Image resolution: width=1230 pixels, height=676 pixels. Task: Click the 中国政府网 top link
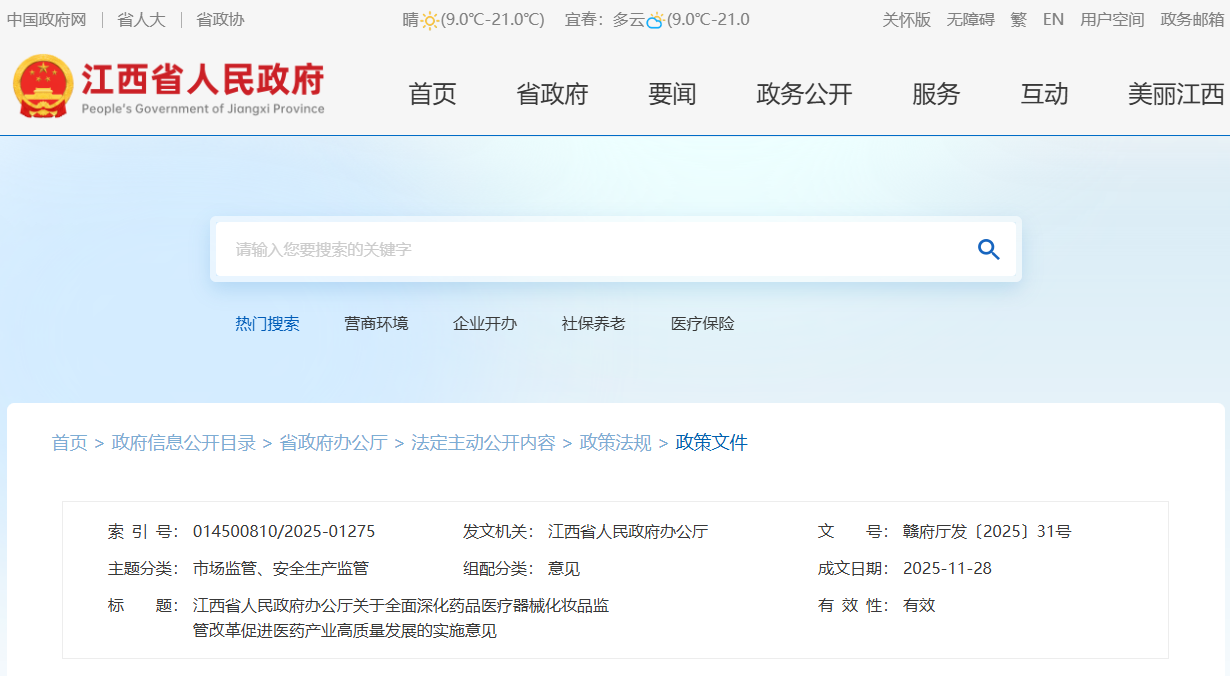point(47,20)
